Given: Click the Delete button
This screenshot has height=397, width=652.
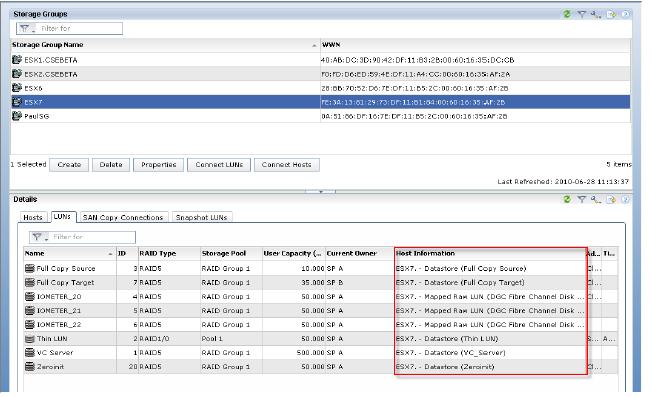Looking at the screenshot, I should 111,165.
